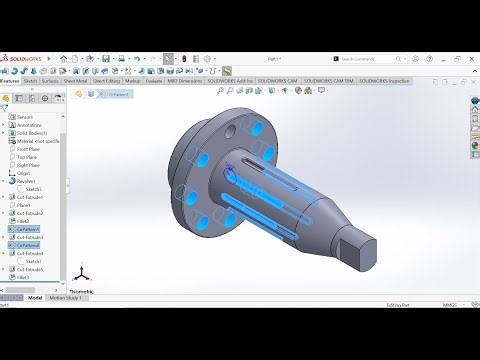Open the Home welcome dialog icon
The image size is (480, 360).
[x=63, y=59]
